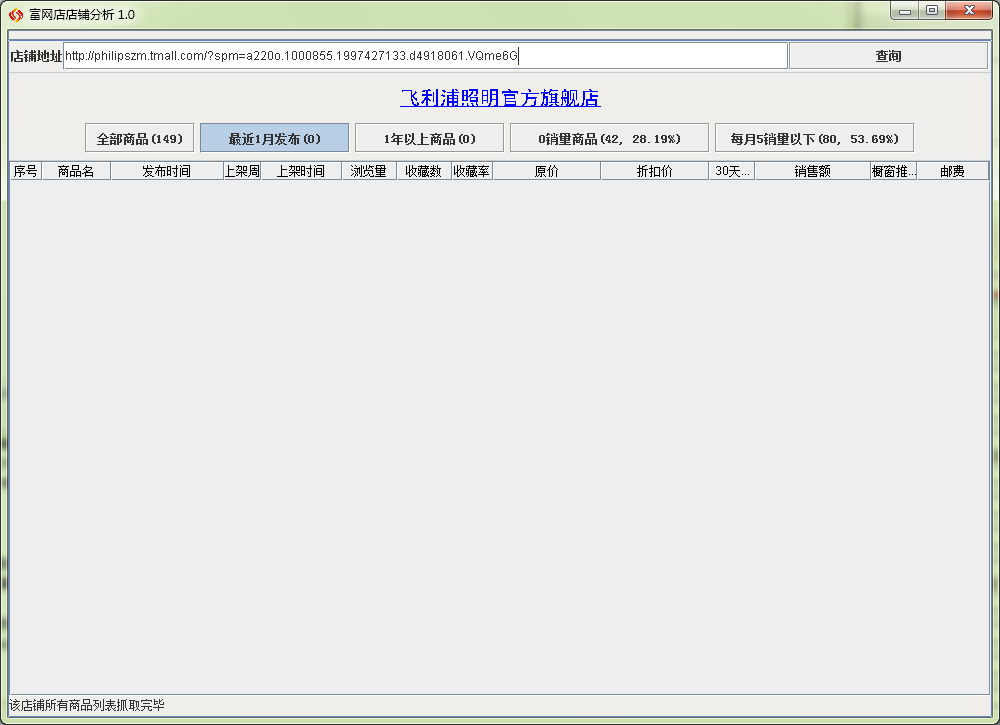This screenshot has height=725, width=1000.
Task: Minimize the 富网店店铺分析 window
Action: pos(905,11)
